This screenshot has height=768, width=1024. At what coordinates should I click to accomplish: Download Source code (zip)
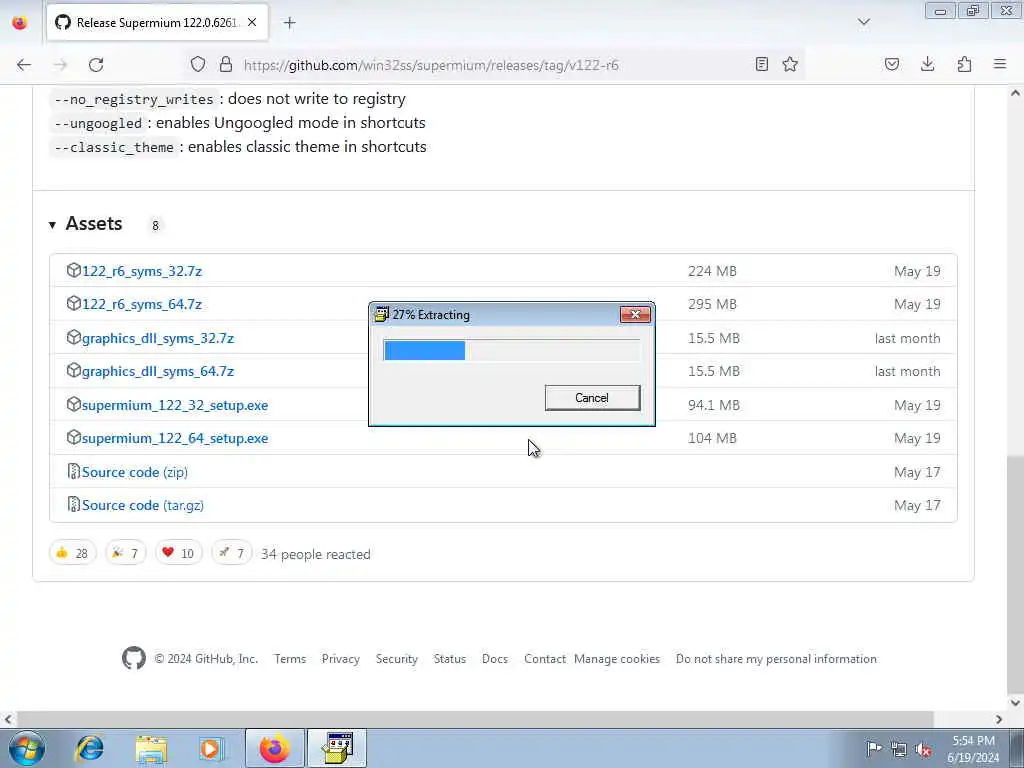point(135,472)
